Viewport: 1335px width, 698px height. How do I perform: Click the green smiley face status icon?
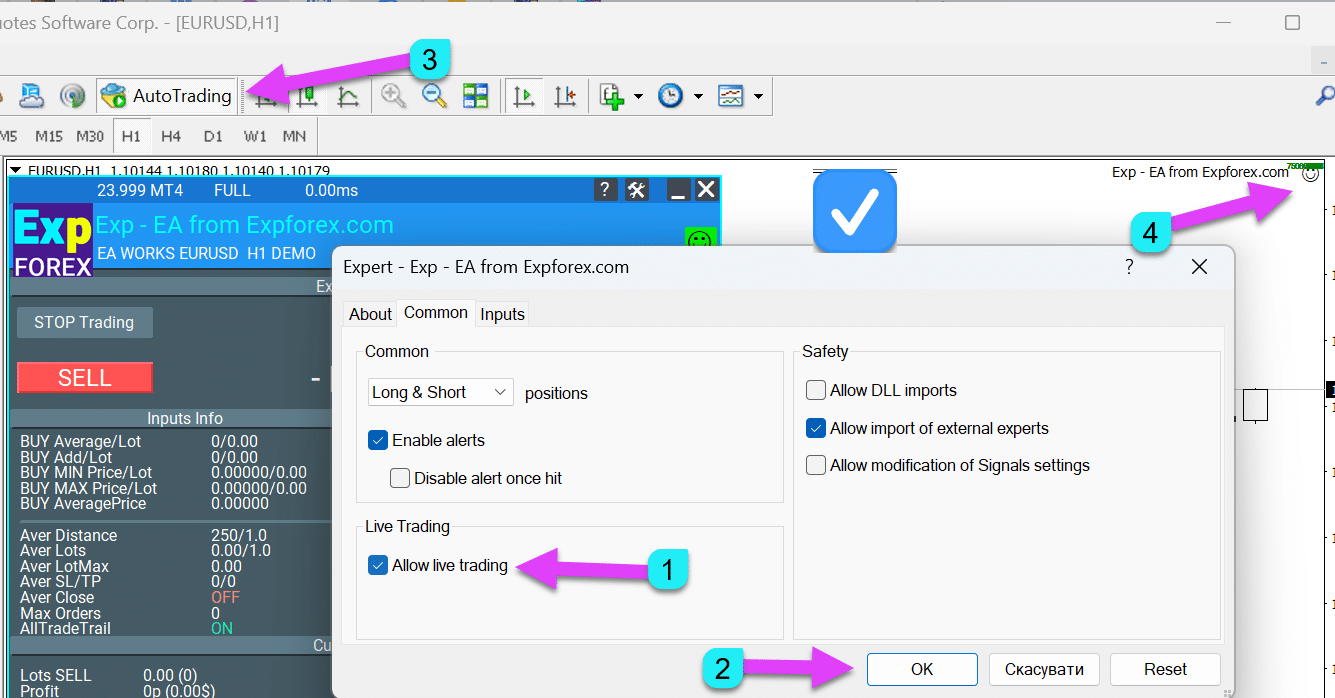[700, 240]
